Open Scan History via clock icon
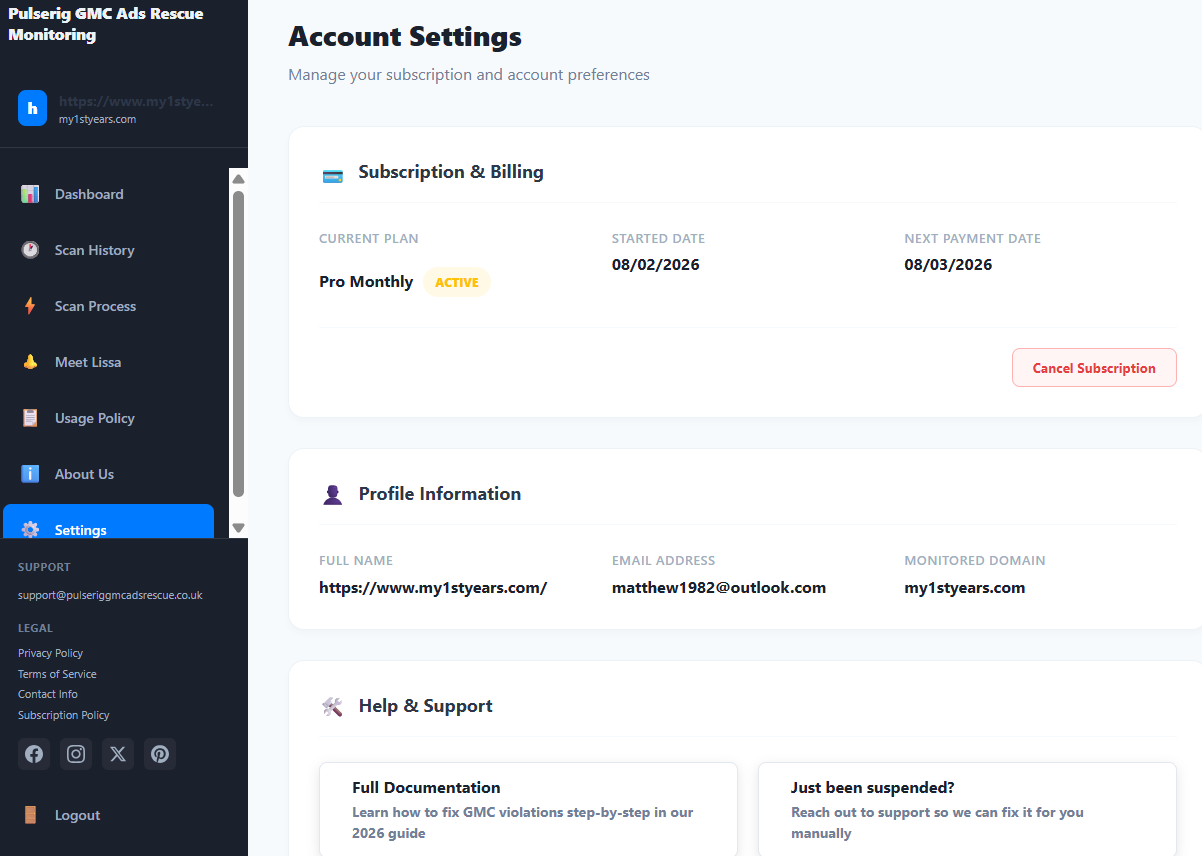Screen dimensions: 1202x856 (x=30, y=250)
